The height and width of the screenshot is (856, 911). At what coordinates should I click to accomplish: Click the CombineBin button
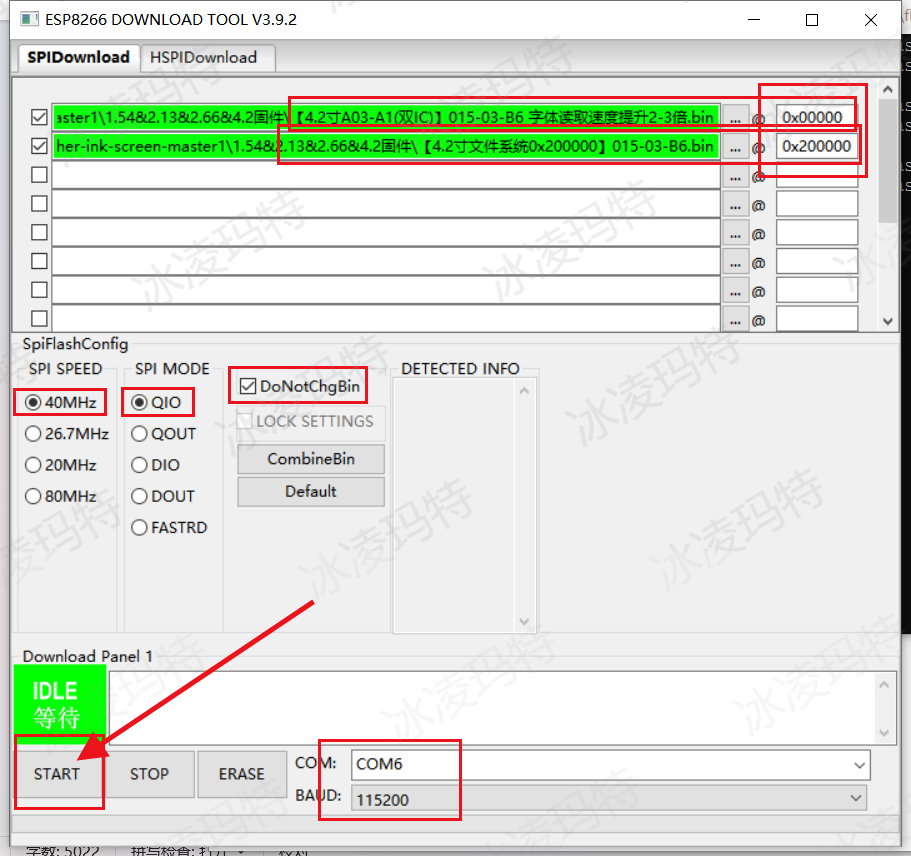(x=311, y=459)
